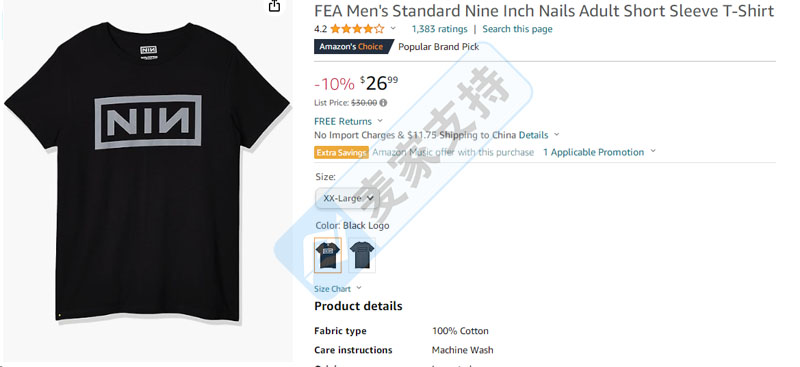Click the List Price info icon
The image size is (800, 367).
[x=383, y=103]
